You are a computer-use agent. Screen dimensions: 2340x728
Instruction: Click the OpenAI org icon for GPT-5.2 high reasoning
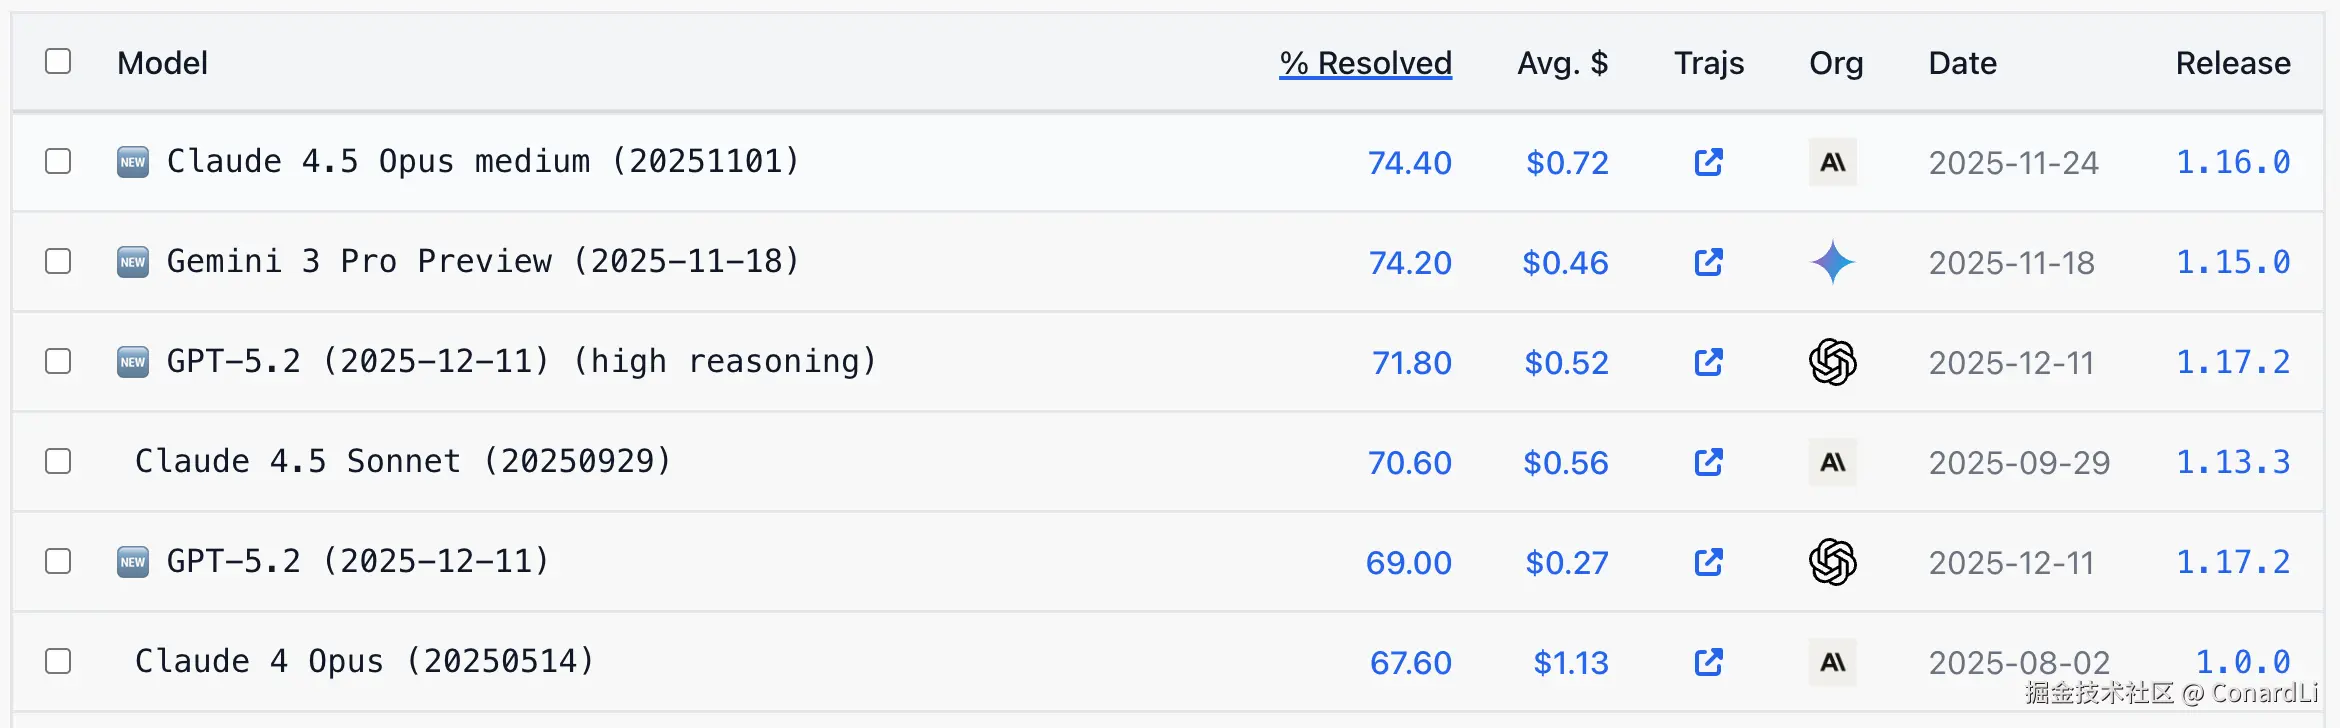coord(1832,362)
